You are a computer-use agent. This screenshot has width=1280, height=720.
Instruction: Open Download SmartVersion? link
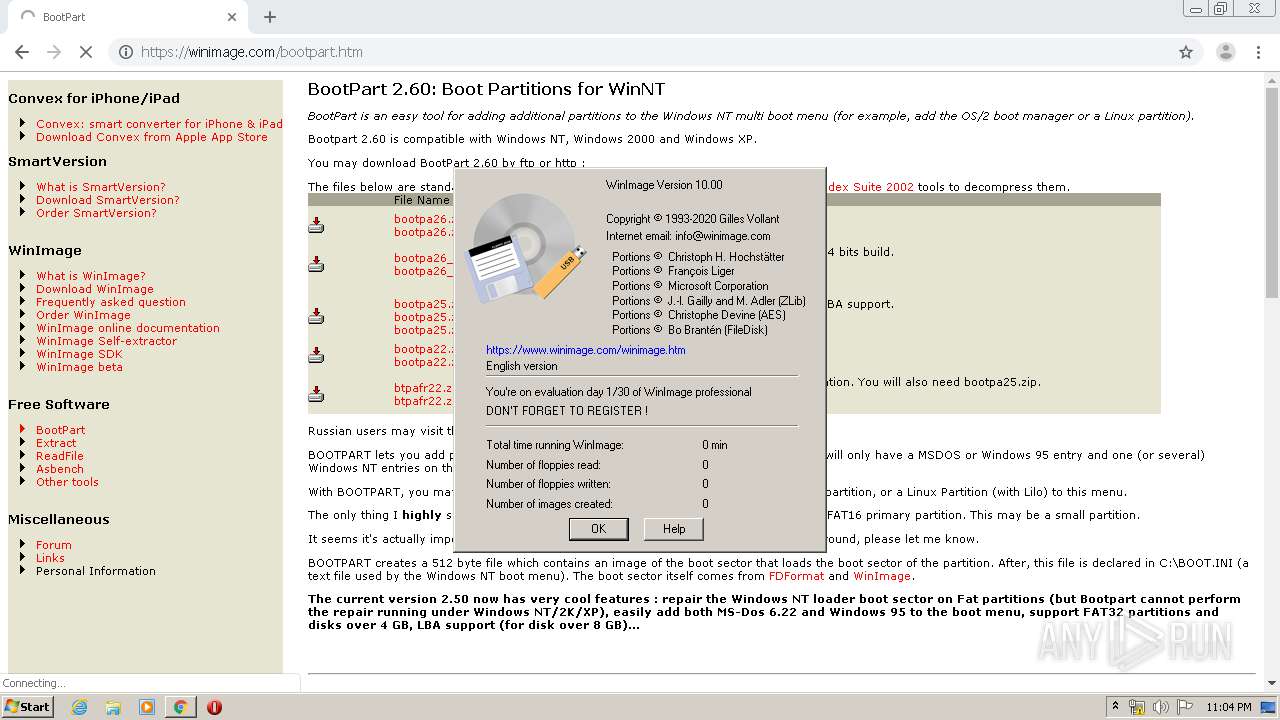(x=108, y=200)
